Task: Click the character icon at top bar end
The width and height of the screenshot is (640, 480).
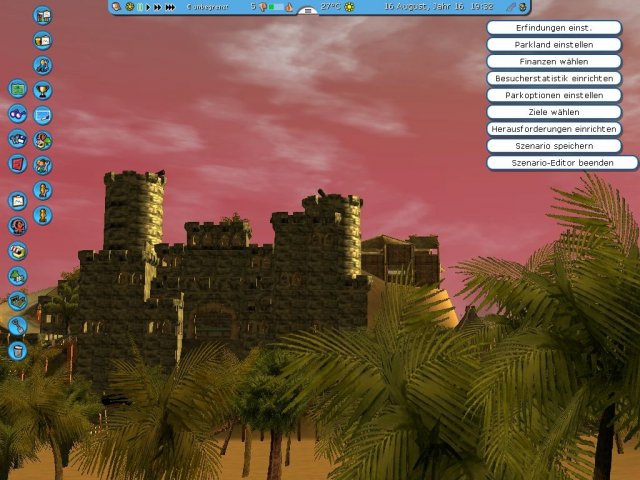Action: pos(522,7)
